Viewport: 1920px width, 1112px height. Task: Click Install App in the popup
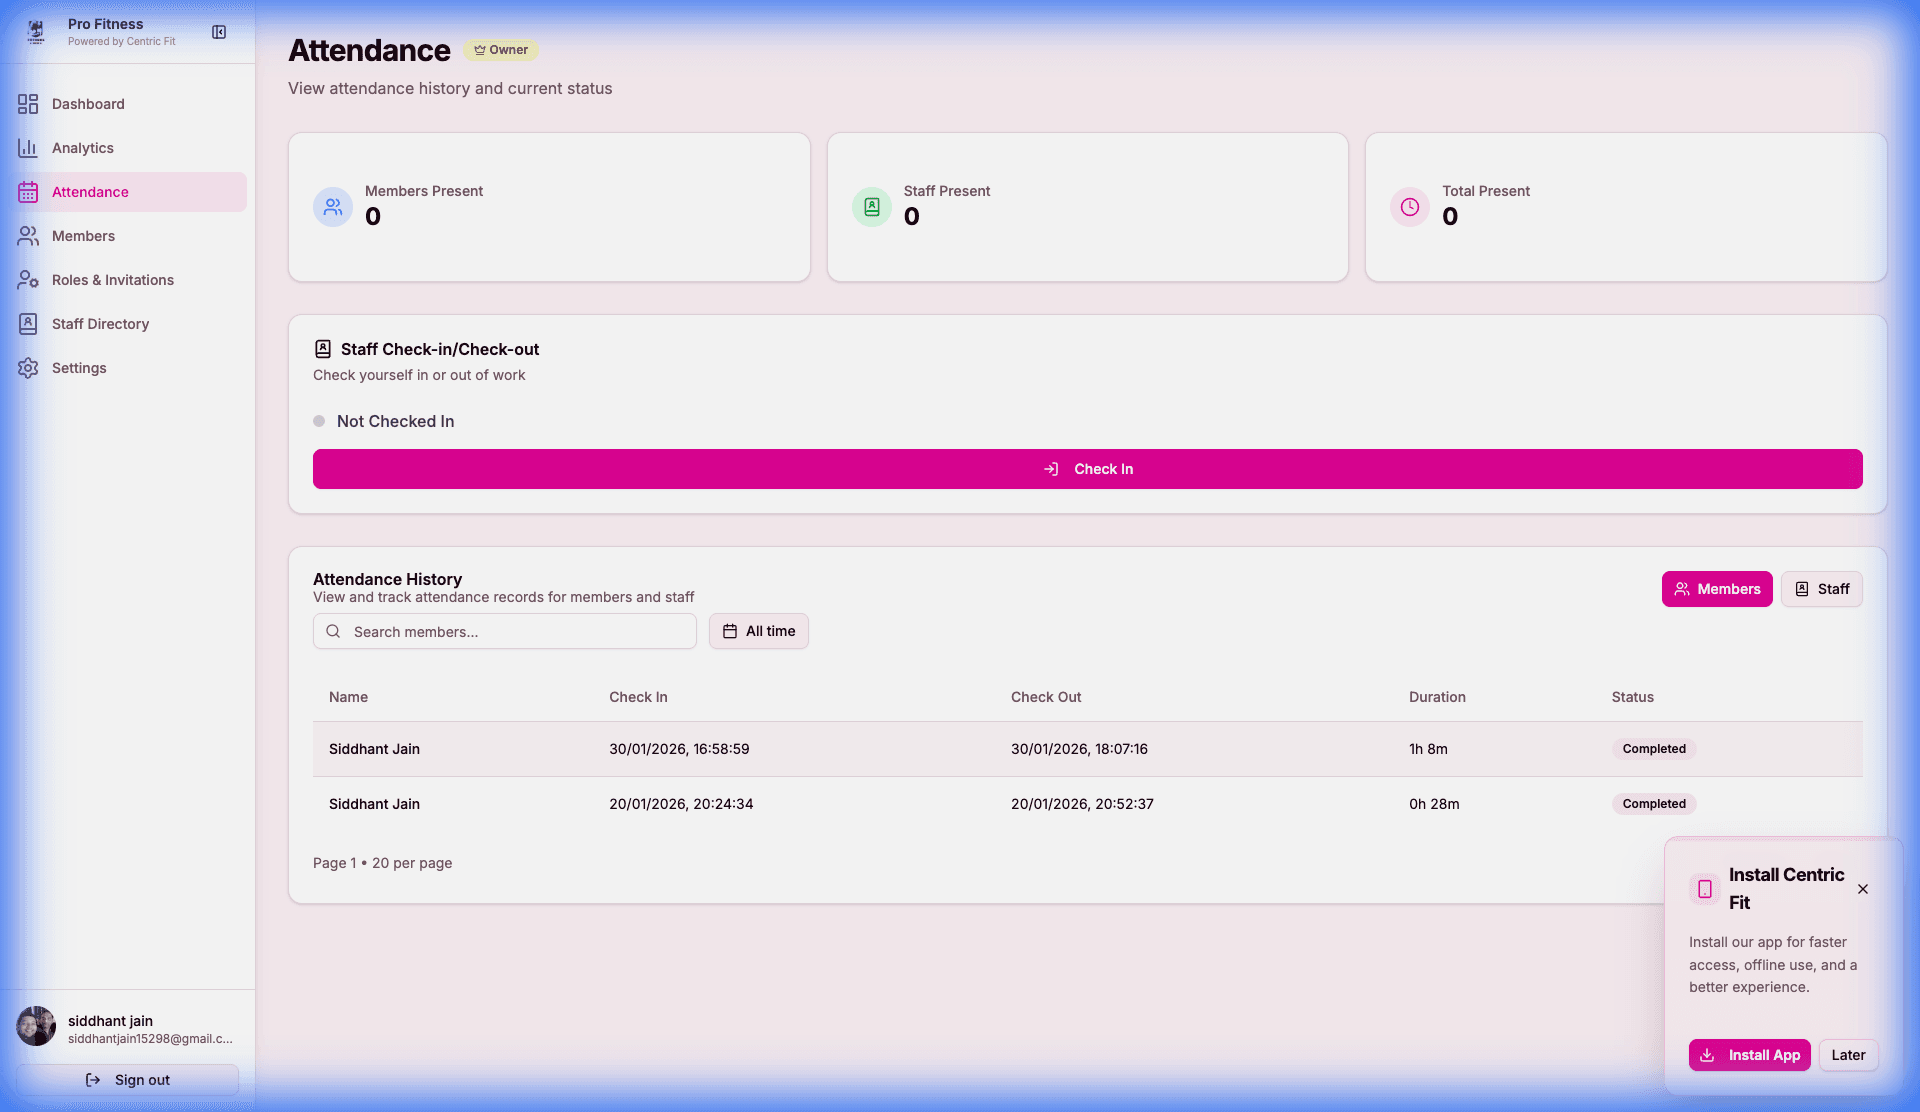tap(1749, 1055)
